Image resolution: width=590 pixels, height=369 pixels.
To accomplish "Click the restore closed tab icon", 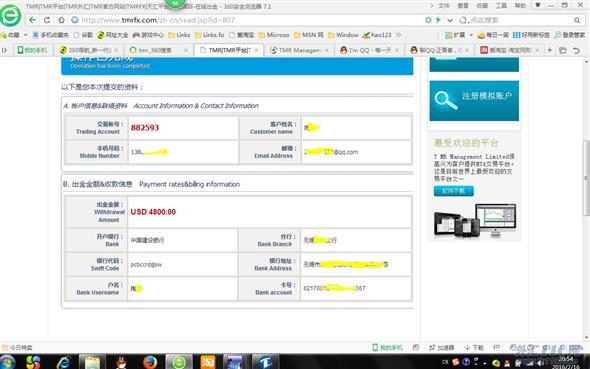I will click(576, 50).
